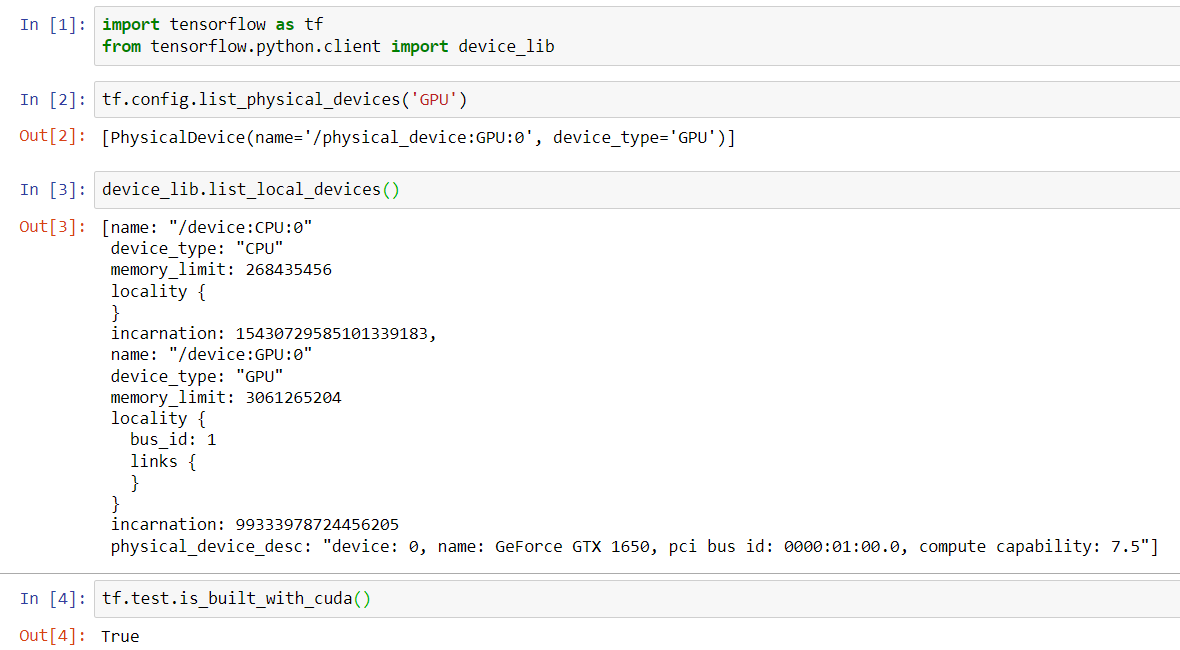The image size is (1180, 650).
Task: Click the bus_id: 1 line in Out[3]
Action: pos(170,439)
